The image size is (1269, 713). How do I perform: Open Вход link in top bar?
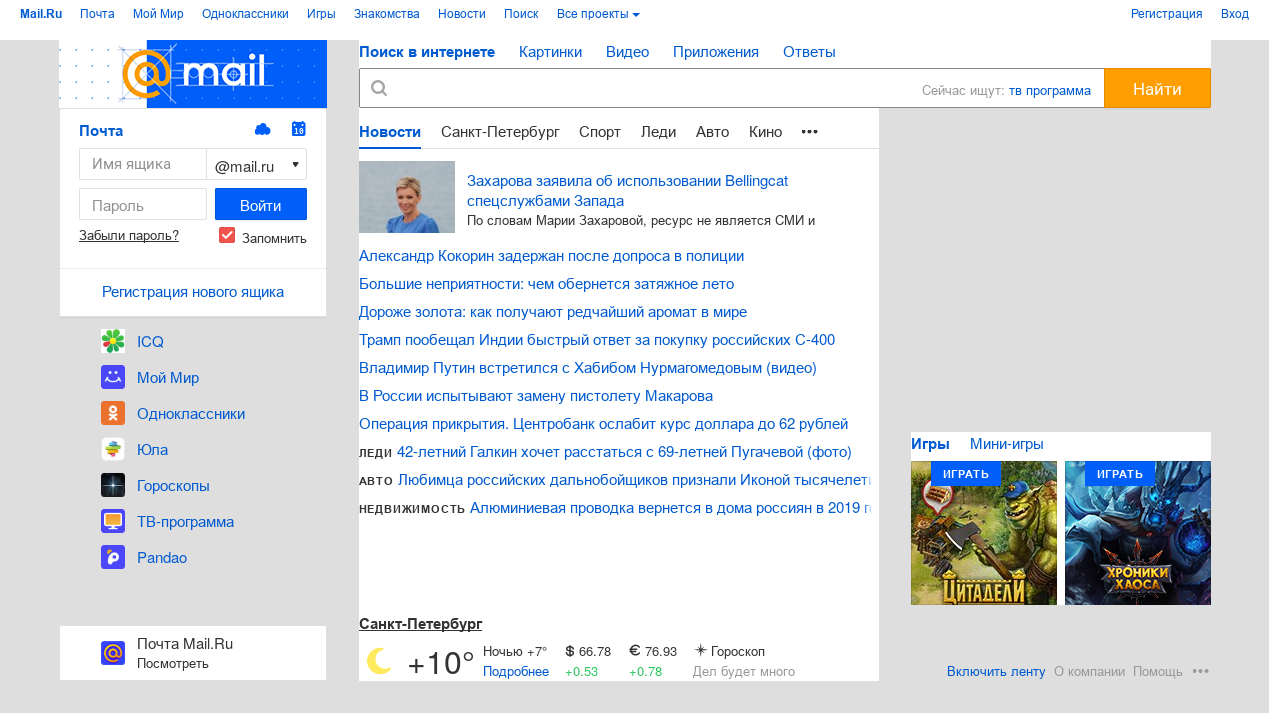pos(1235,14)
